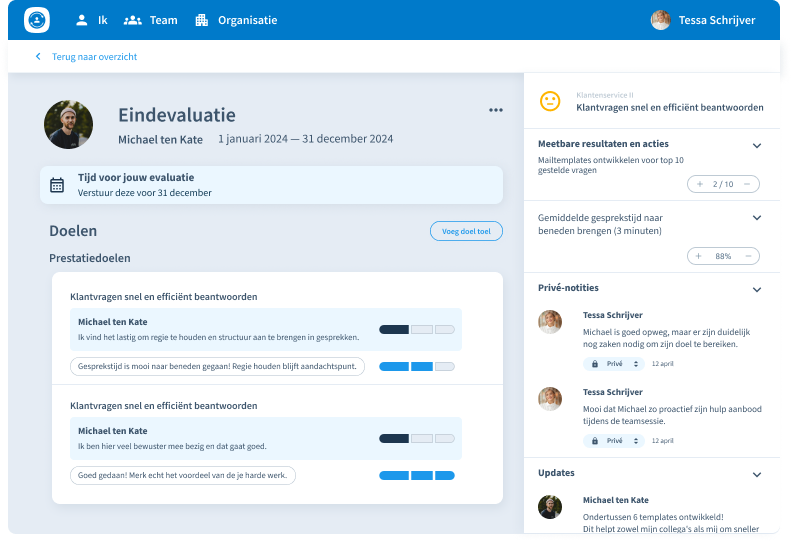Image resolution: width=792 pixels, height=543 pixels.
Task: Click the Prestatiedoelen heading
Action: click(90, 258)
